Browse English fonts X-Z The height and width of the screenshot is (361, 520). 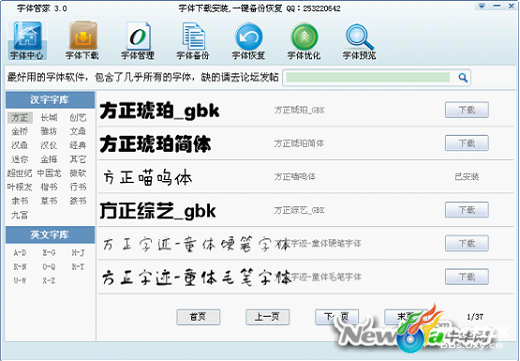(x=49, y=281)
